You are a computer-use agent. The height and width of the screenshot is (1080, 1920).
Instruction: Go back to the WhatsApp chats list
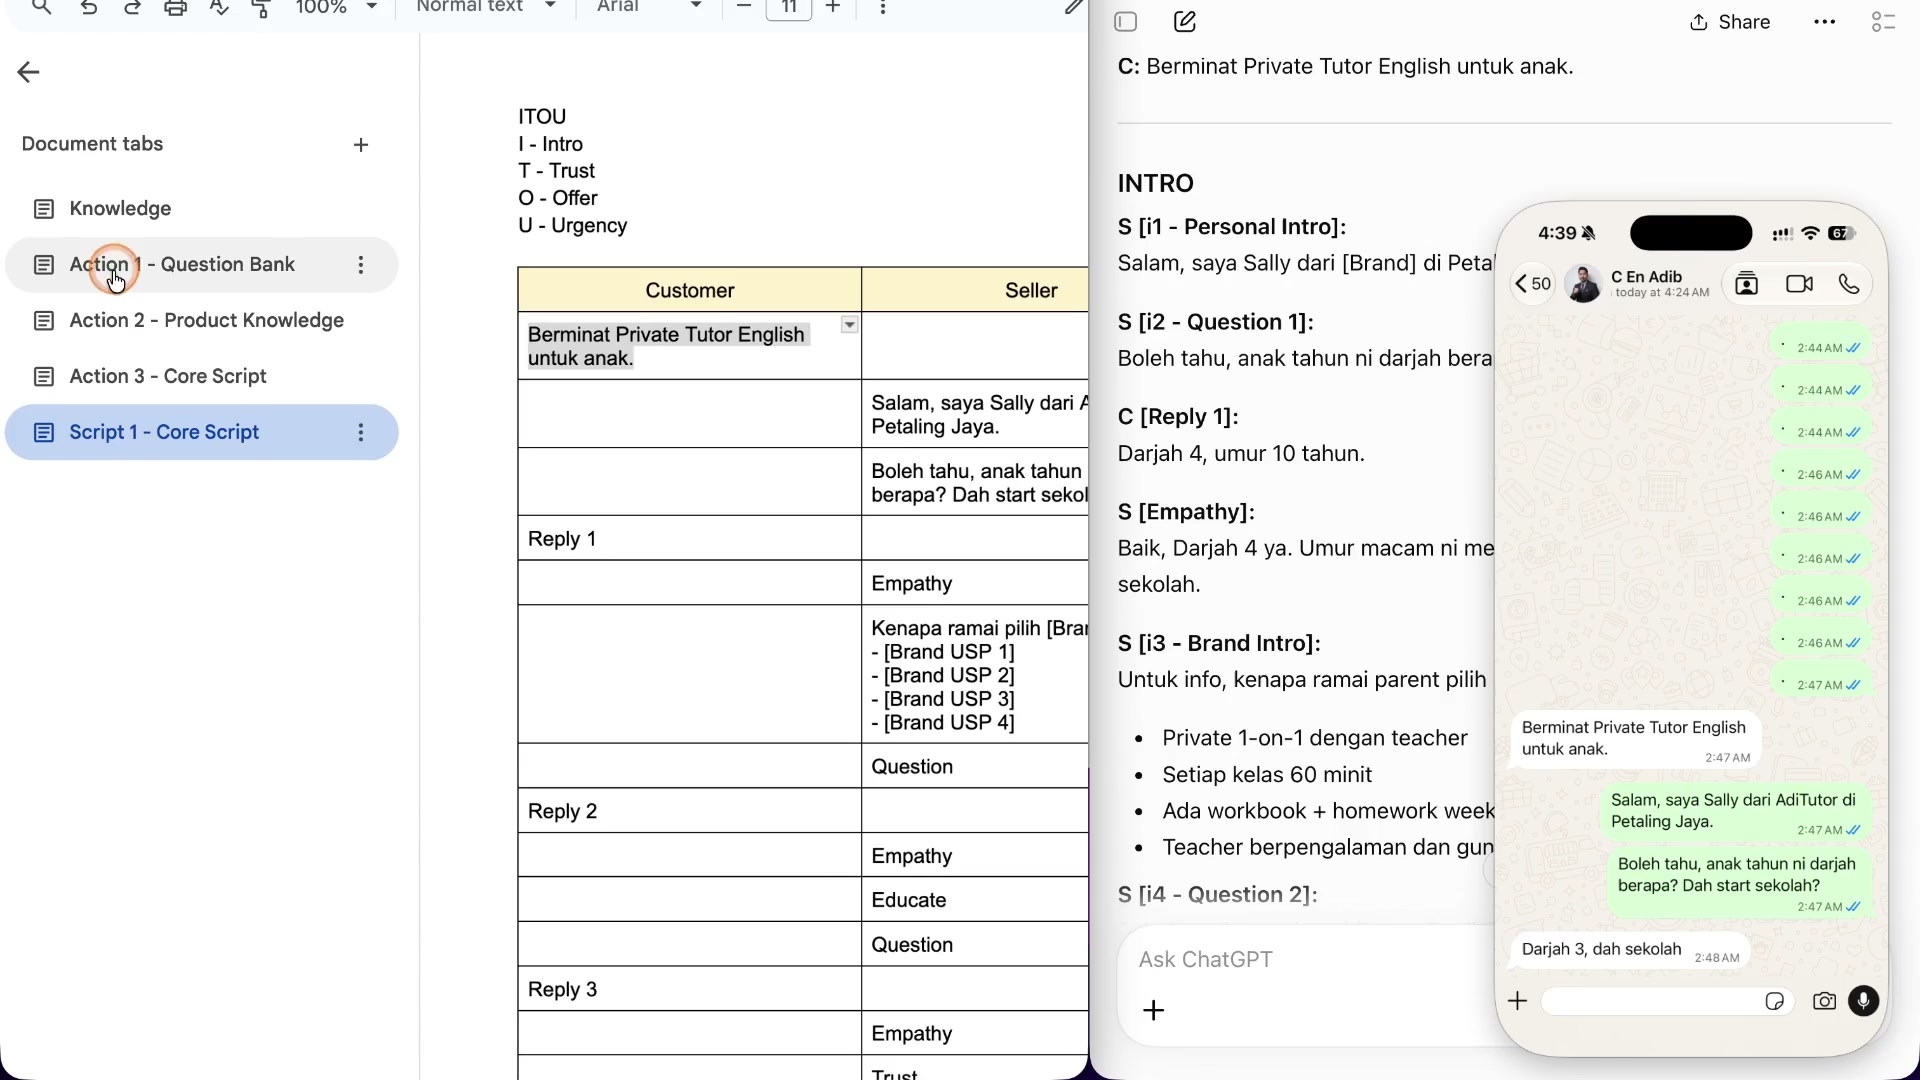[1533, 285]
